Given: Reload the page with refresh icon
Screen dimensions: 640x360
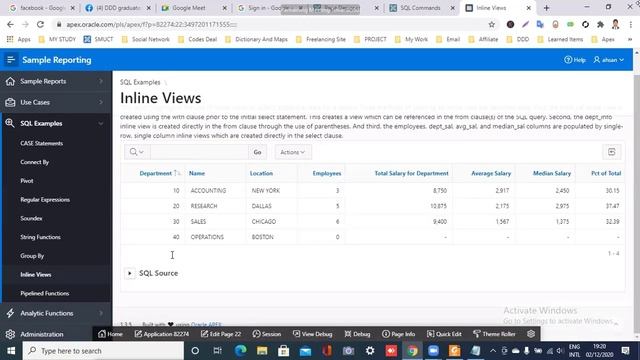Looking at the screenshot, I should tap(40, 24).
